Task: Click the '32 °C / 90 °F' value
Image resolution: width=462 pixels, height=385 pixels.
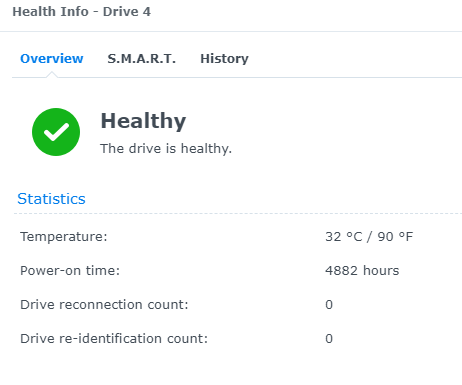Action: click(369, 237)
